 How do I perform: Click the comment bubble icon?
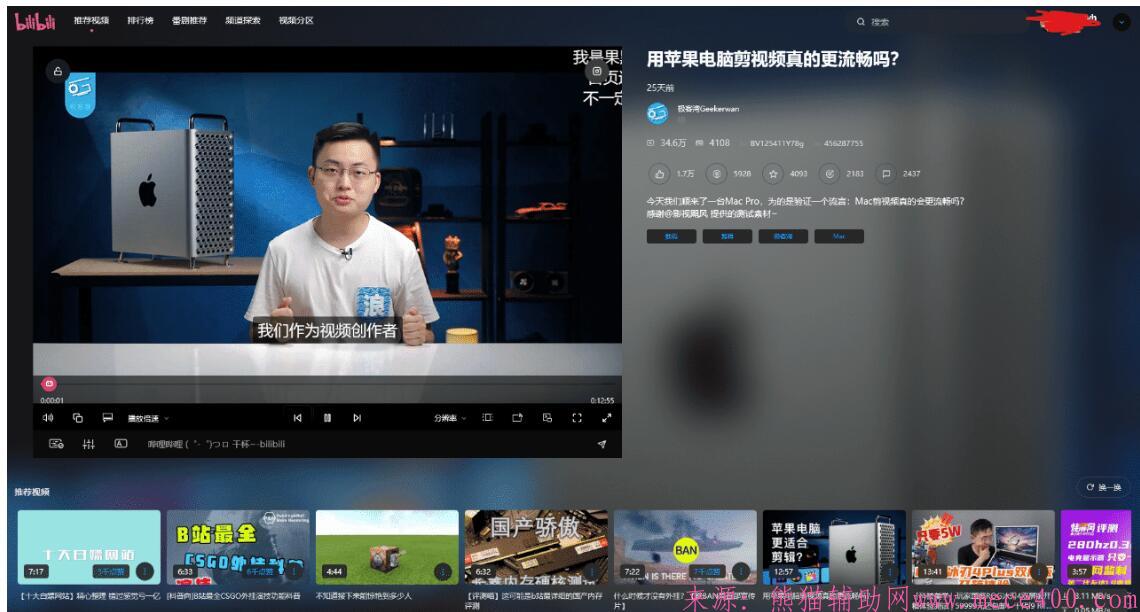[885, 174]
